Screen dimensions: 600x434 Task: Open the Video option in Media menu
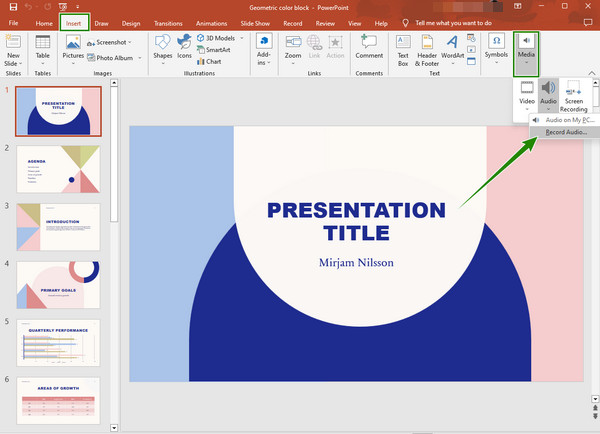[527, 96]
